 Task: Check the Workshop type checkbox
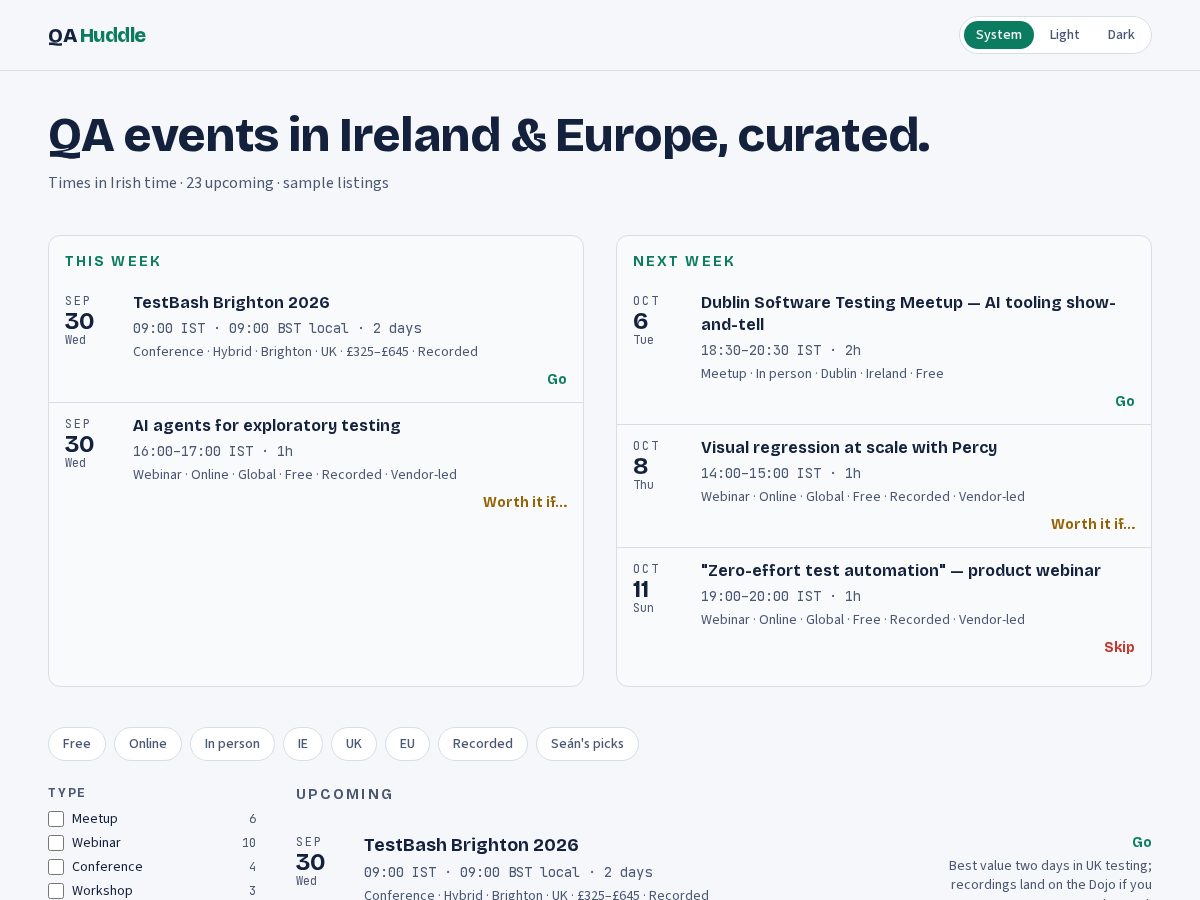point(56,891)
